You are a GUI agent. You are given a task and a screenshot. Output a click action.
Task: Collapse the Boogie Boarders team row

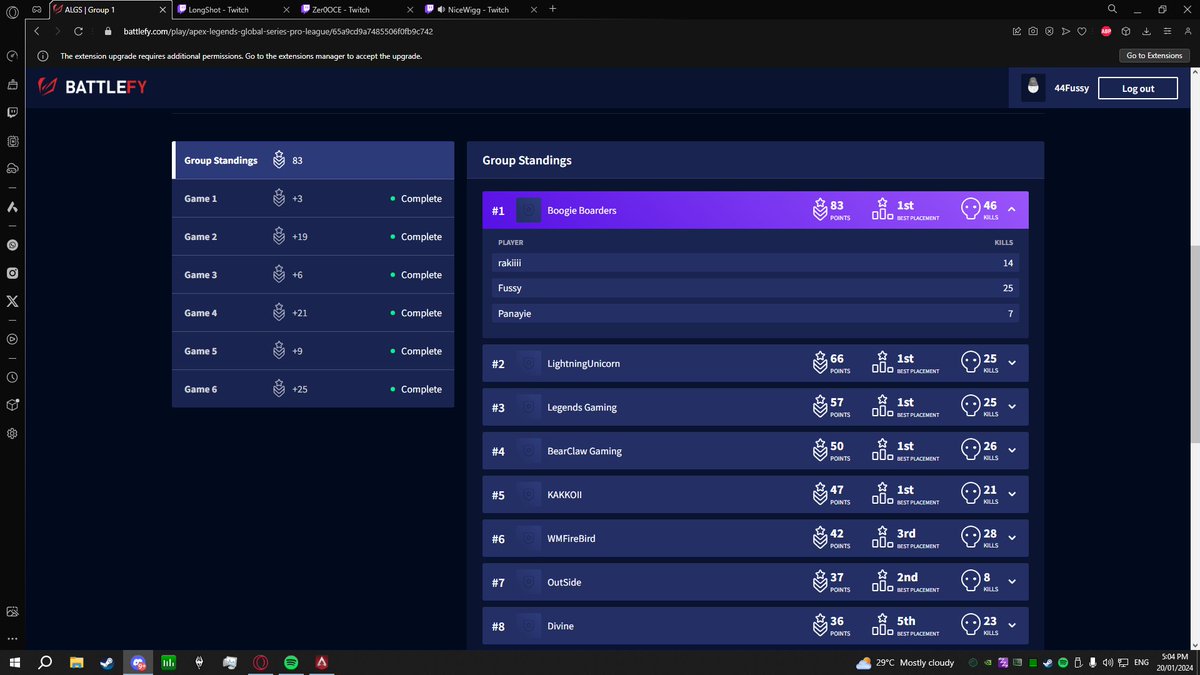click(x=1011, y=210)
